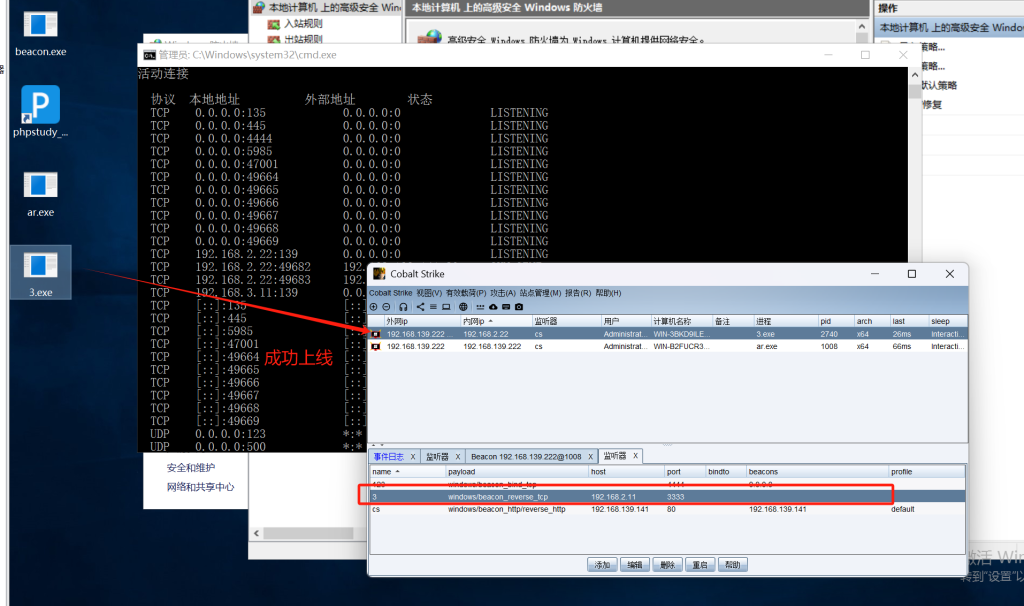This screenshot has height=606, width=1024.
Task: Select 3.exe on the desktop
Action: pos(40,273)
